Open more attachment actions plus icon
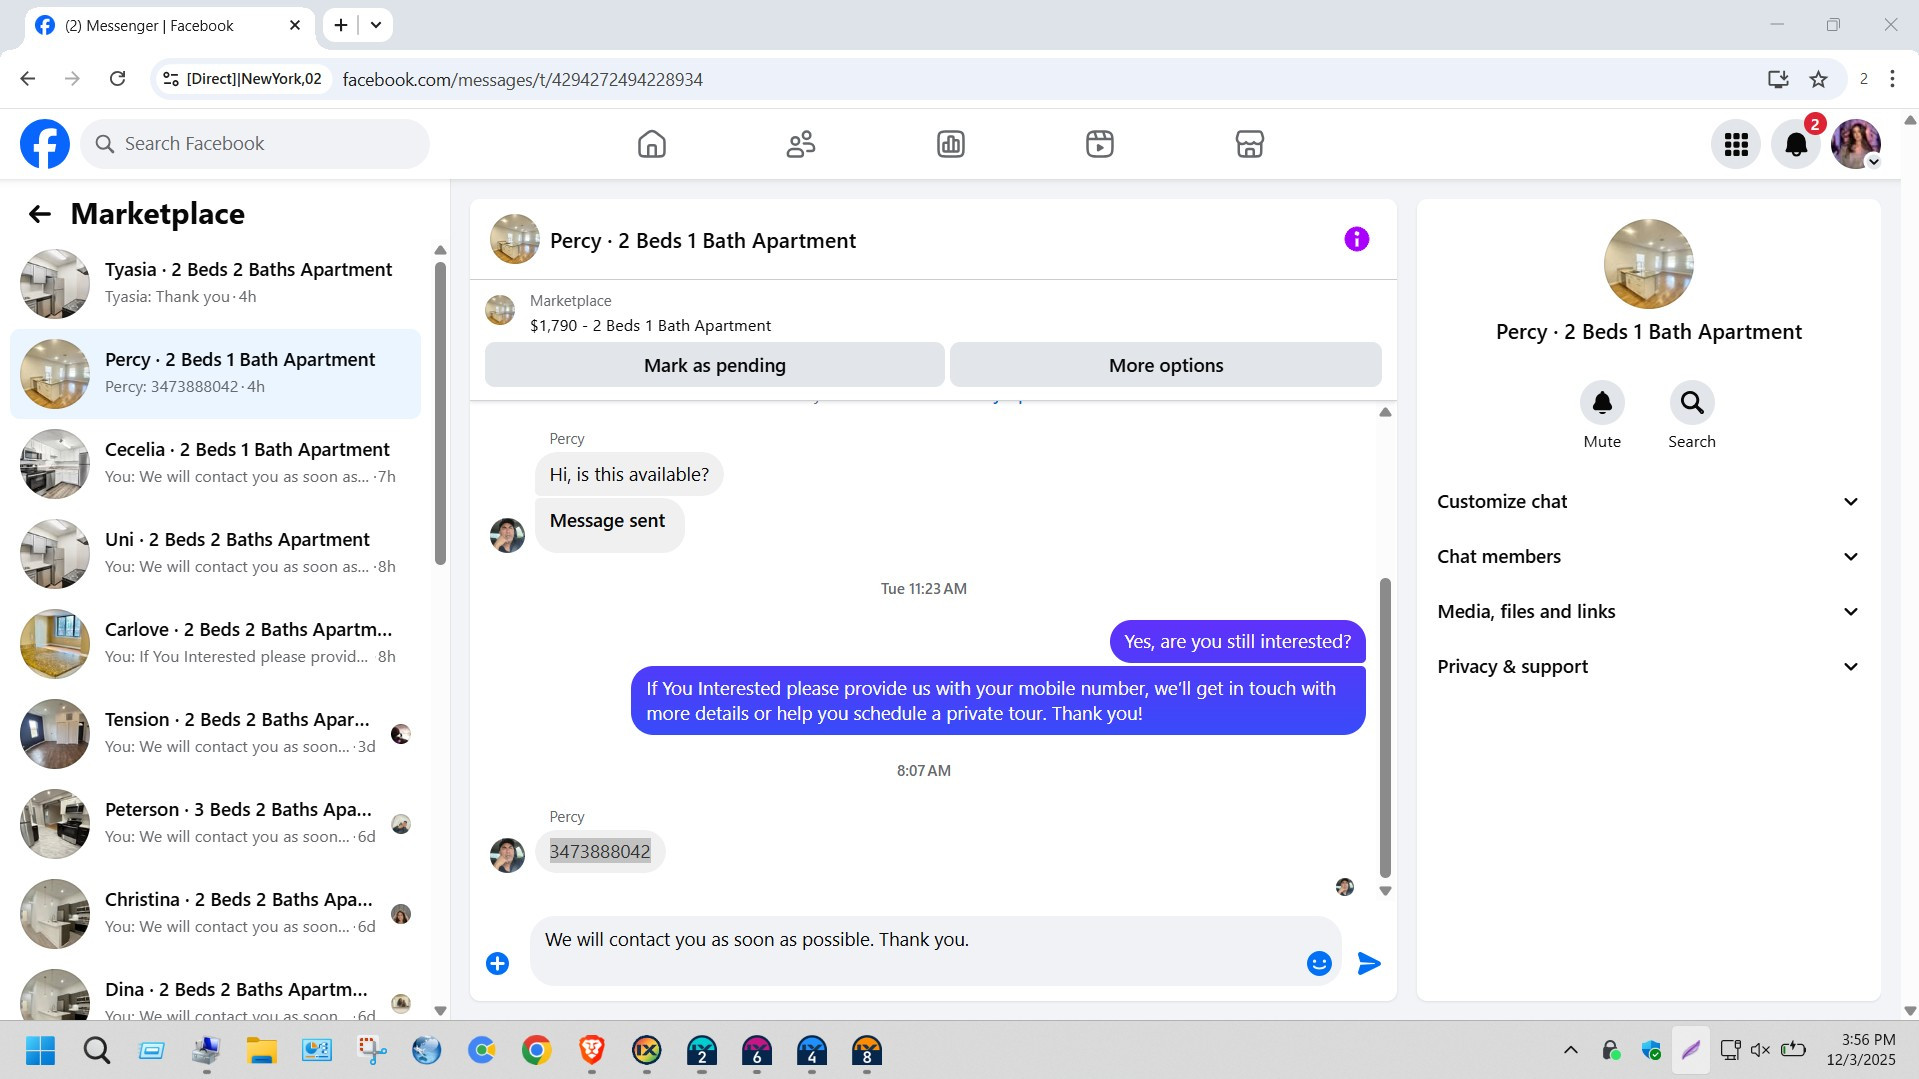 coord(497,963)
